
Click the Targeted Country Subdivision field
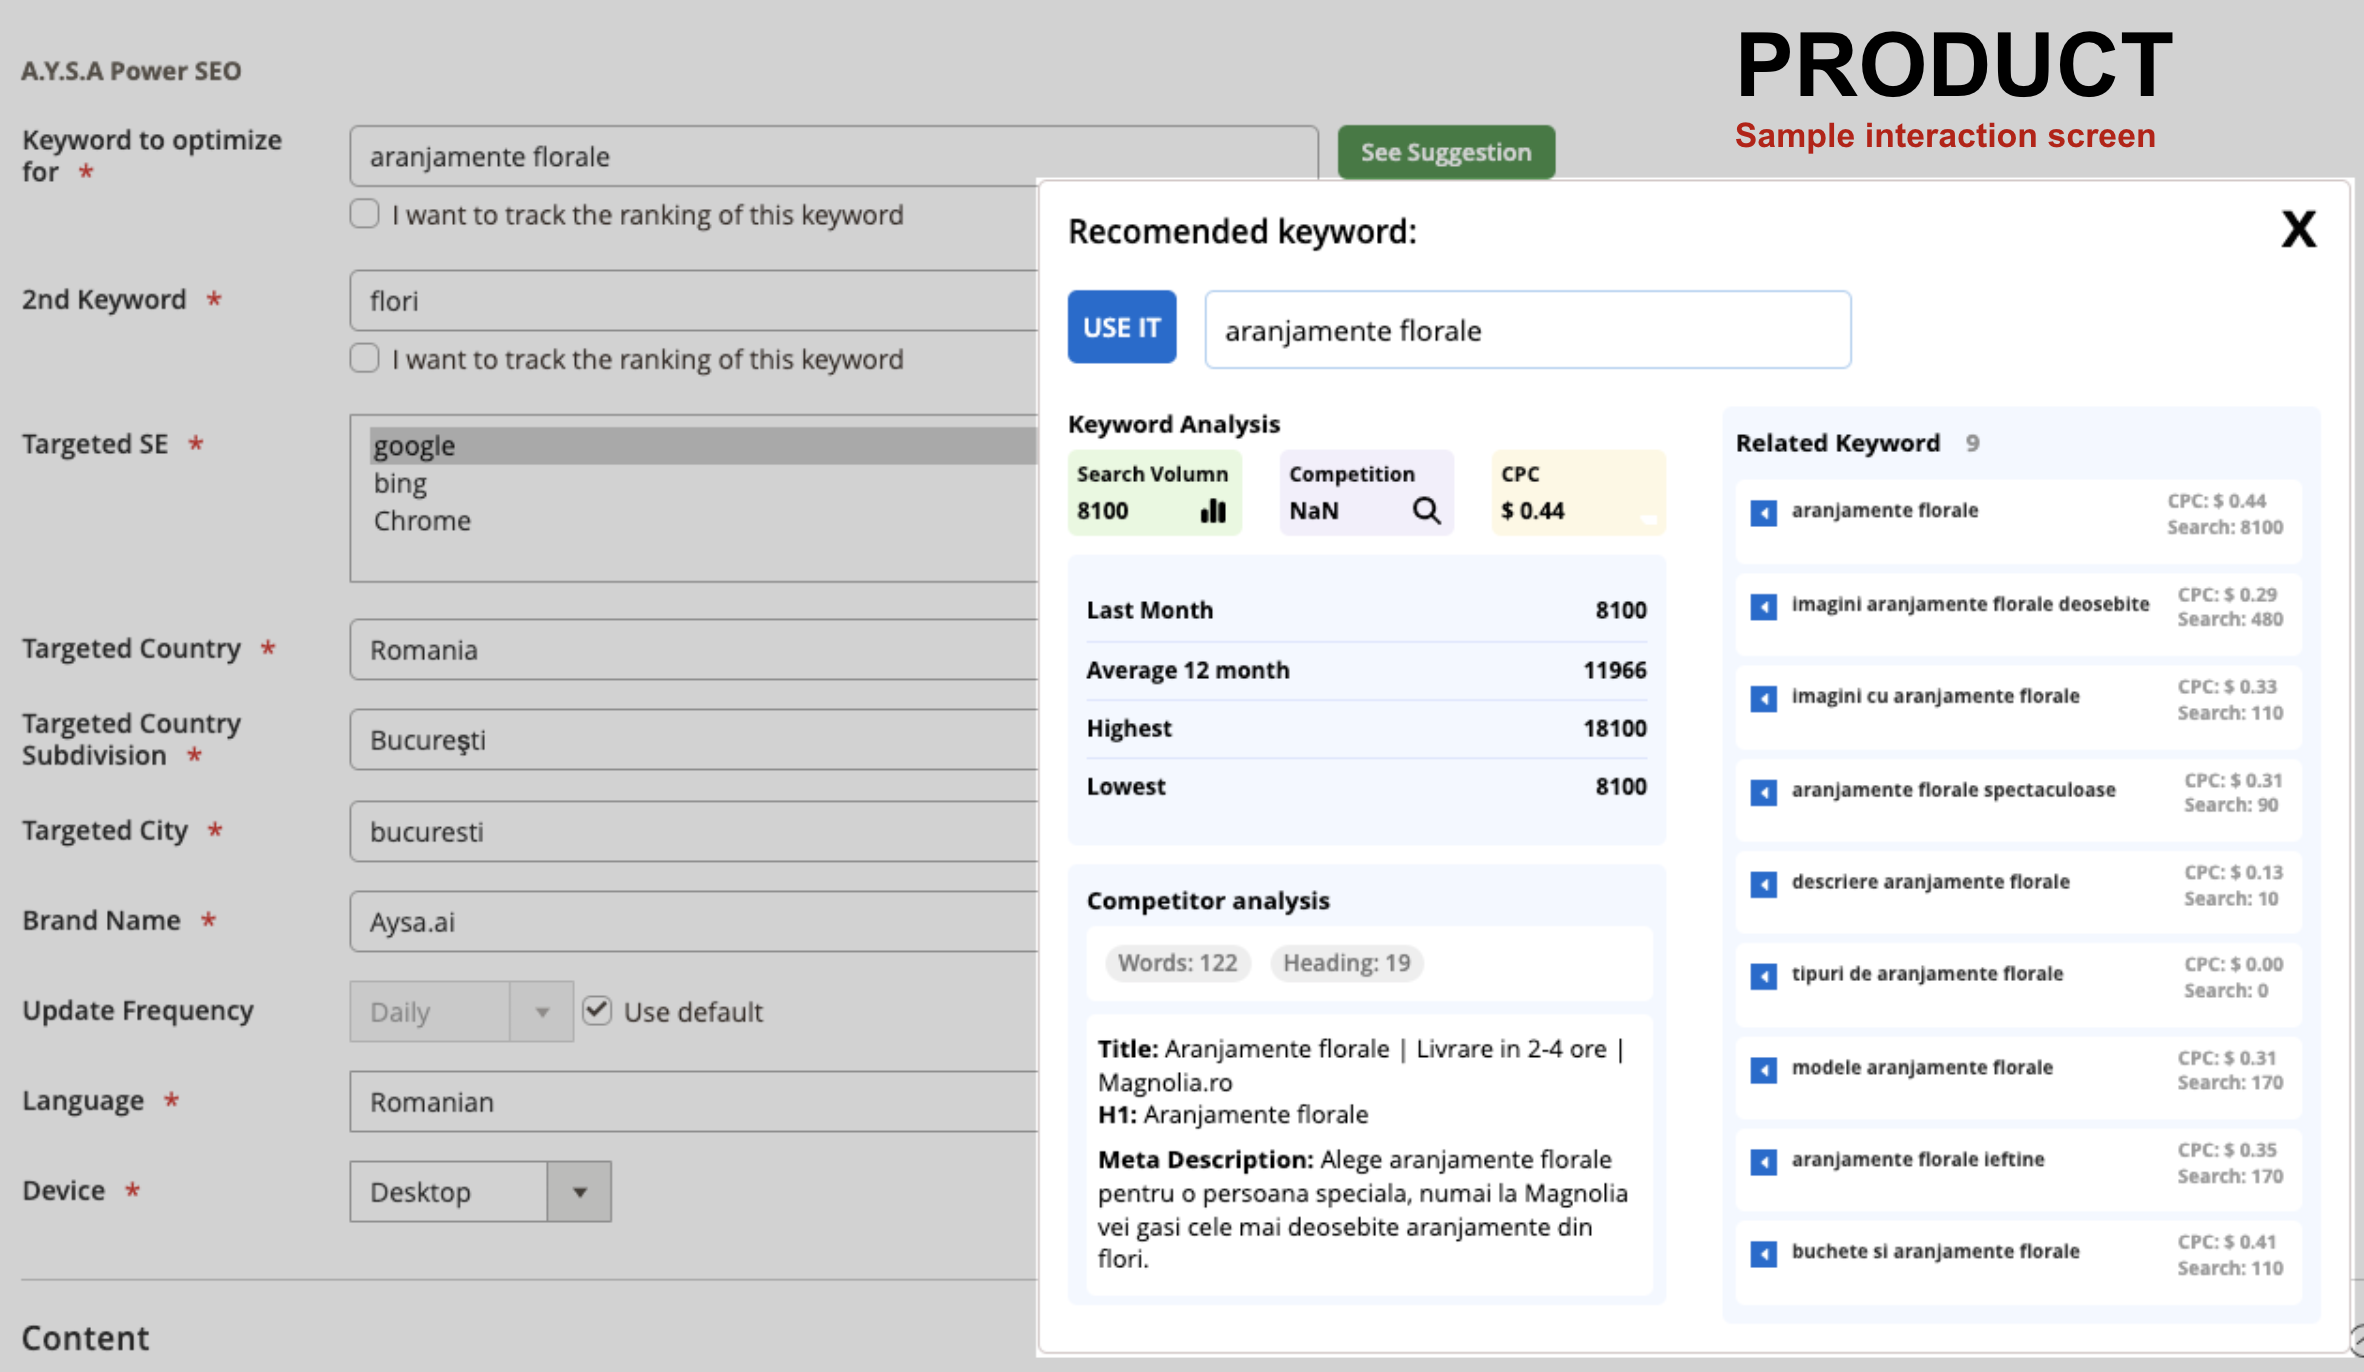click(694, 739)
